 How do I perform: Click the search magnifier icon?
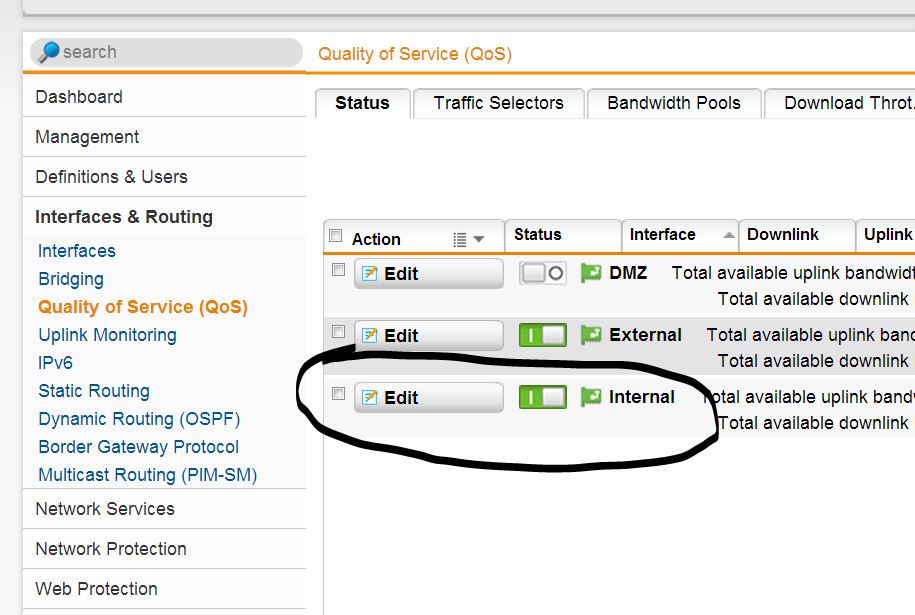48,52
